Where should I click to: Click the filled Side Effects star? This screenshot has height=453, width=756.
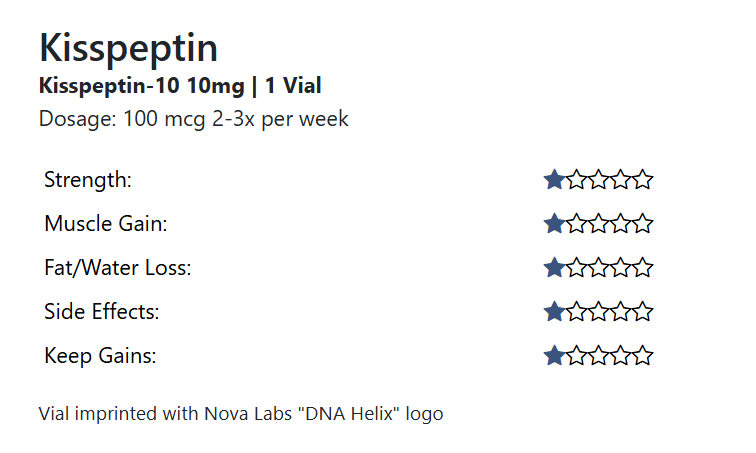(x=554, y=312)
